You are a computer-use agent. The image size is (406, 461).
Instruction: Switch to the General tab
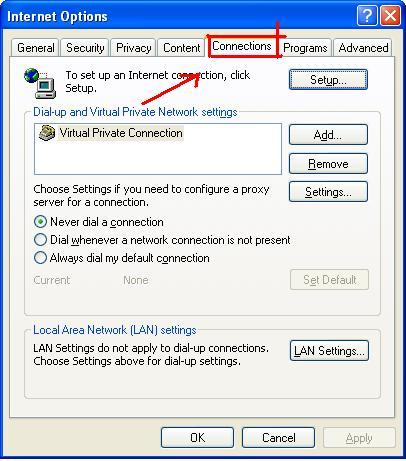[x=36, y=48]
